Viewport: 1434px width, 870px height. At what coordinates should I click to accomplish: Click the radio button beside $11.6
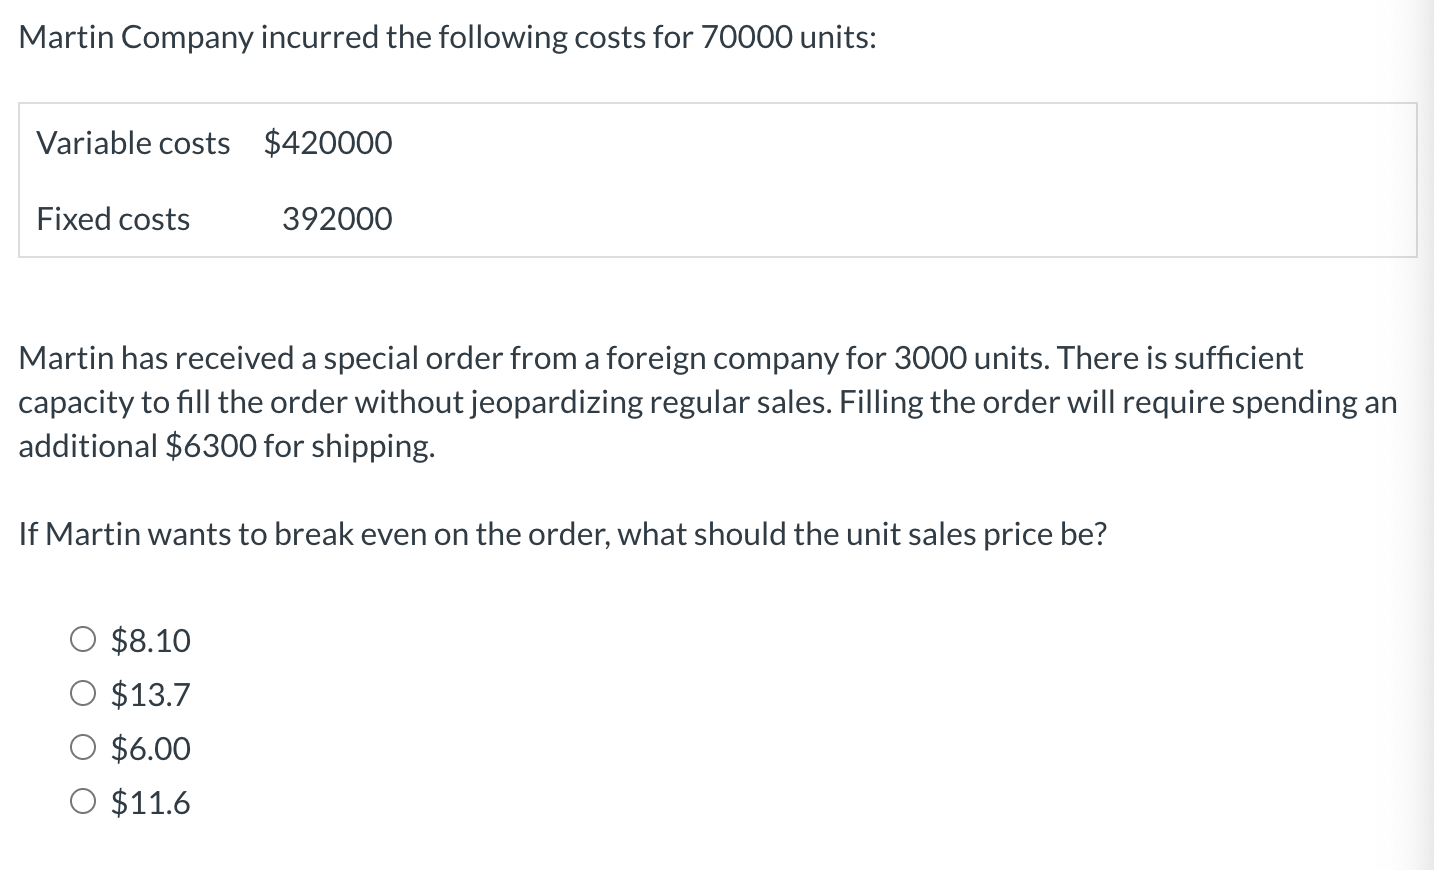tap(84, 800)
